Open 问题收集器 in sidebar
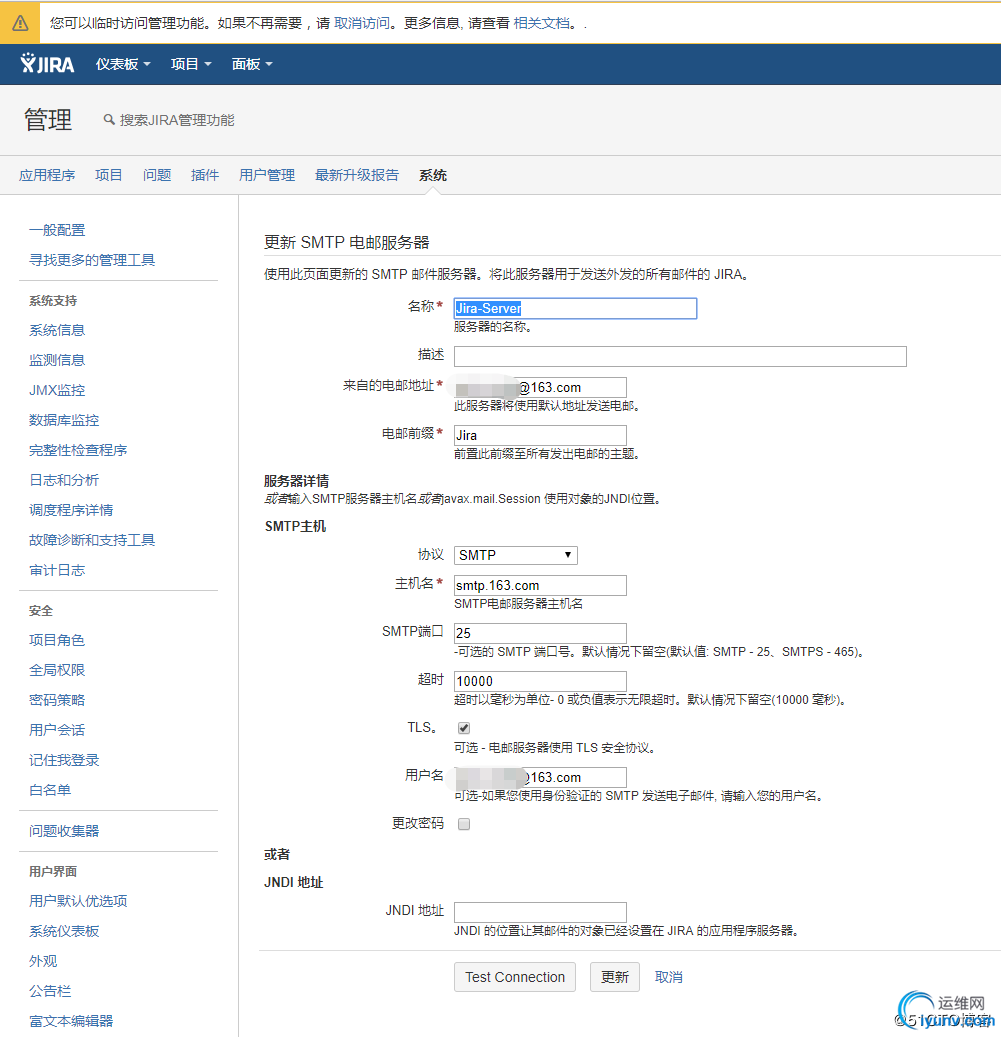Screen dimensions: 1001x1037 pyautogui.click(x=64, y=831)
